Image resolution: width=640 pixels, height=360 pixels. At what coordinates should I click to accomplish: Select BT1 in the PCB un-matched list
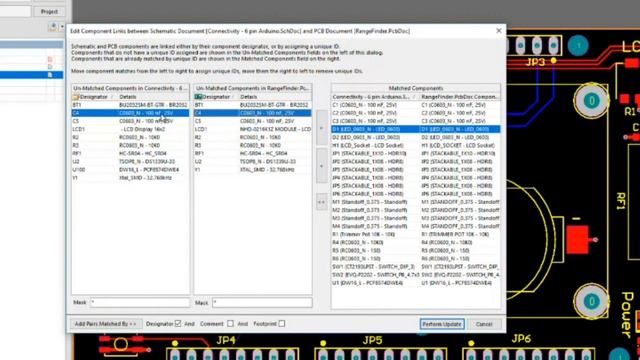pyautogui.click(x=253, y=105)
